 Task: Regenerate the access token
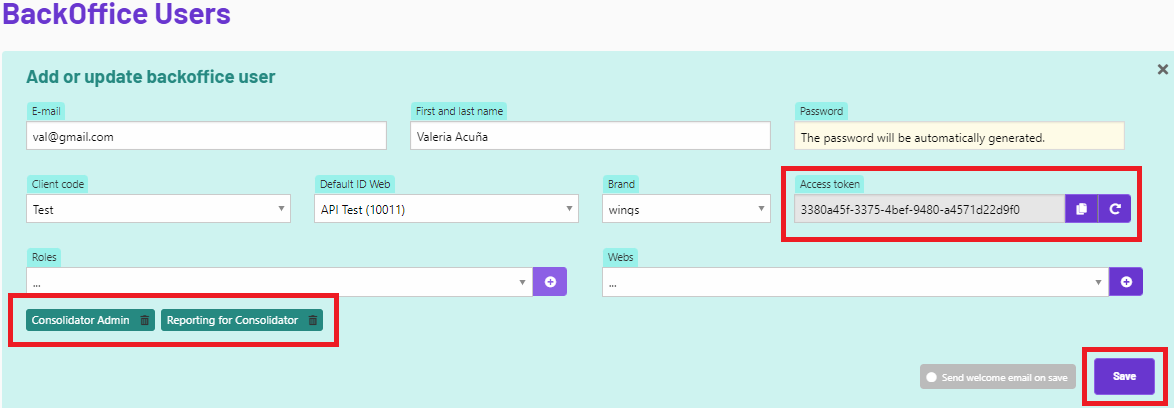[1114, 209]
